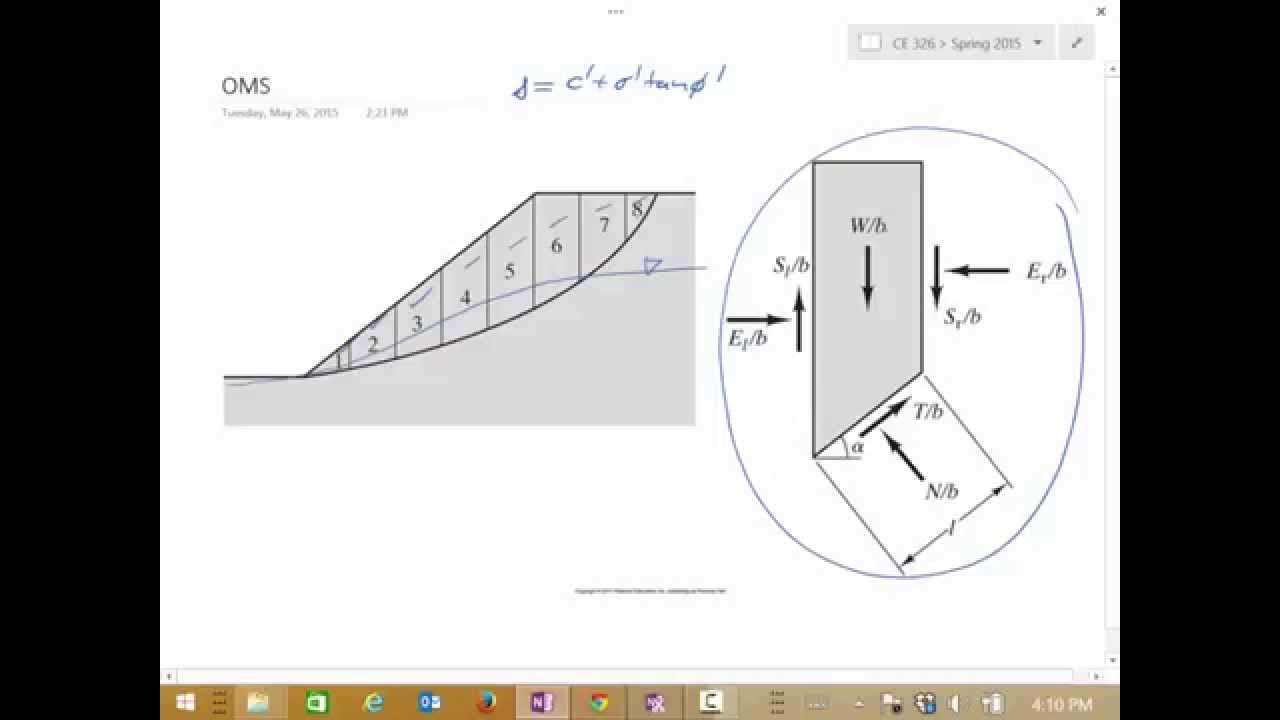Click the vertical scrollbar up arrow

[x=1113, y=67]
